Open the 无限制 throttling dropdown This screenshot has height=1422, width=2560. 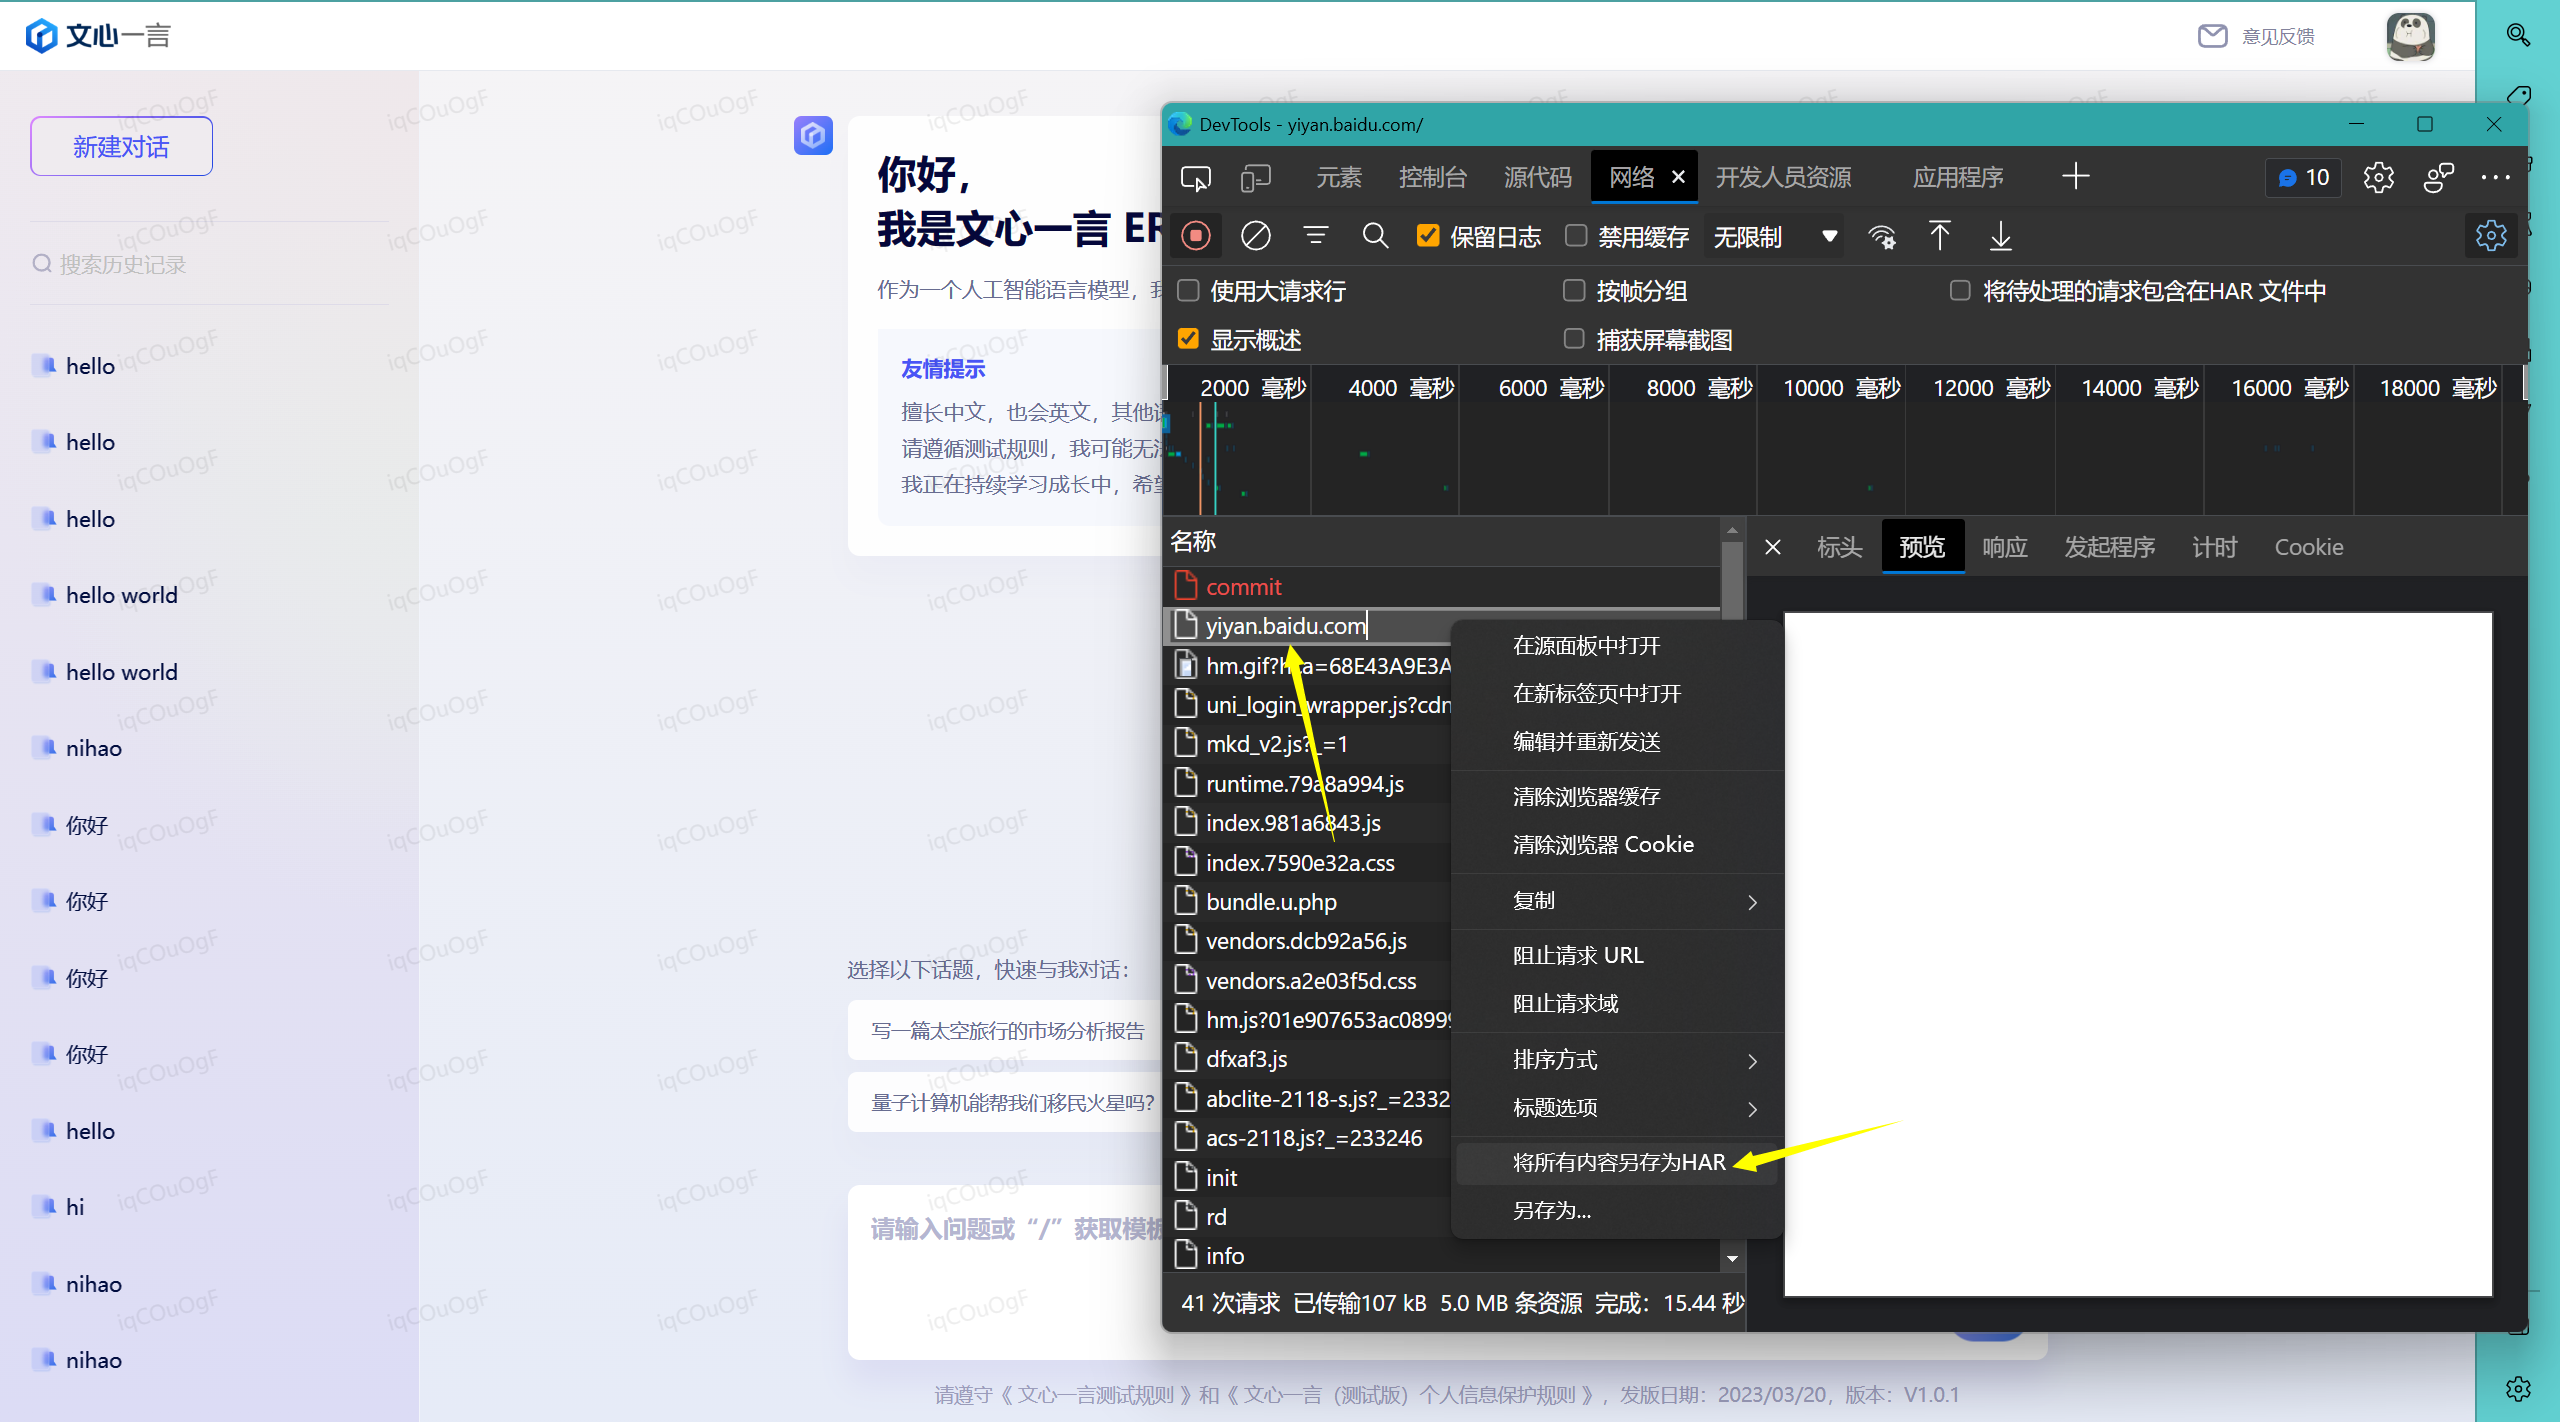click(1774, 236)
